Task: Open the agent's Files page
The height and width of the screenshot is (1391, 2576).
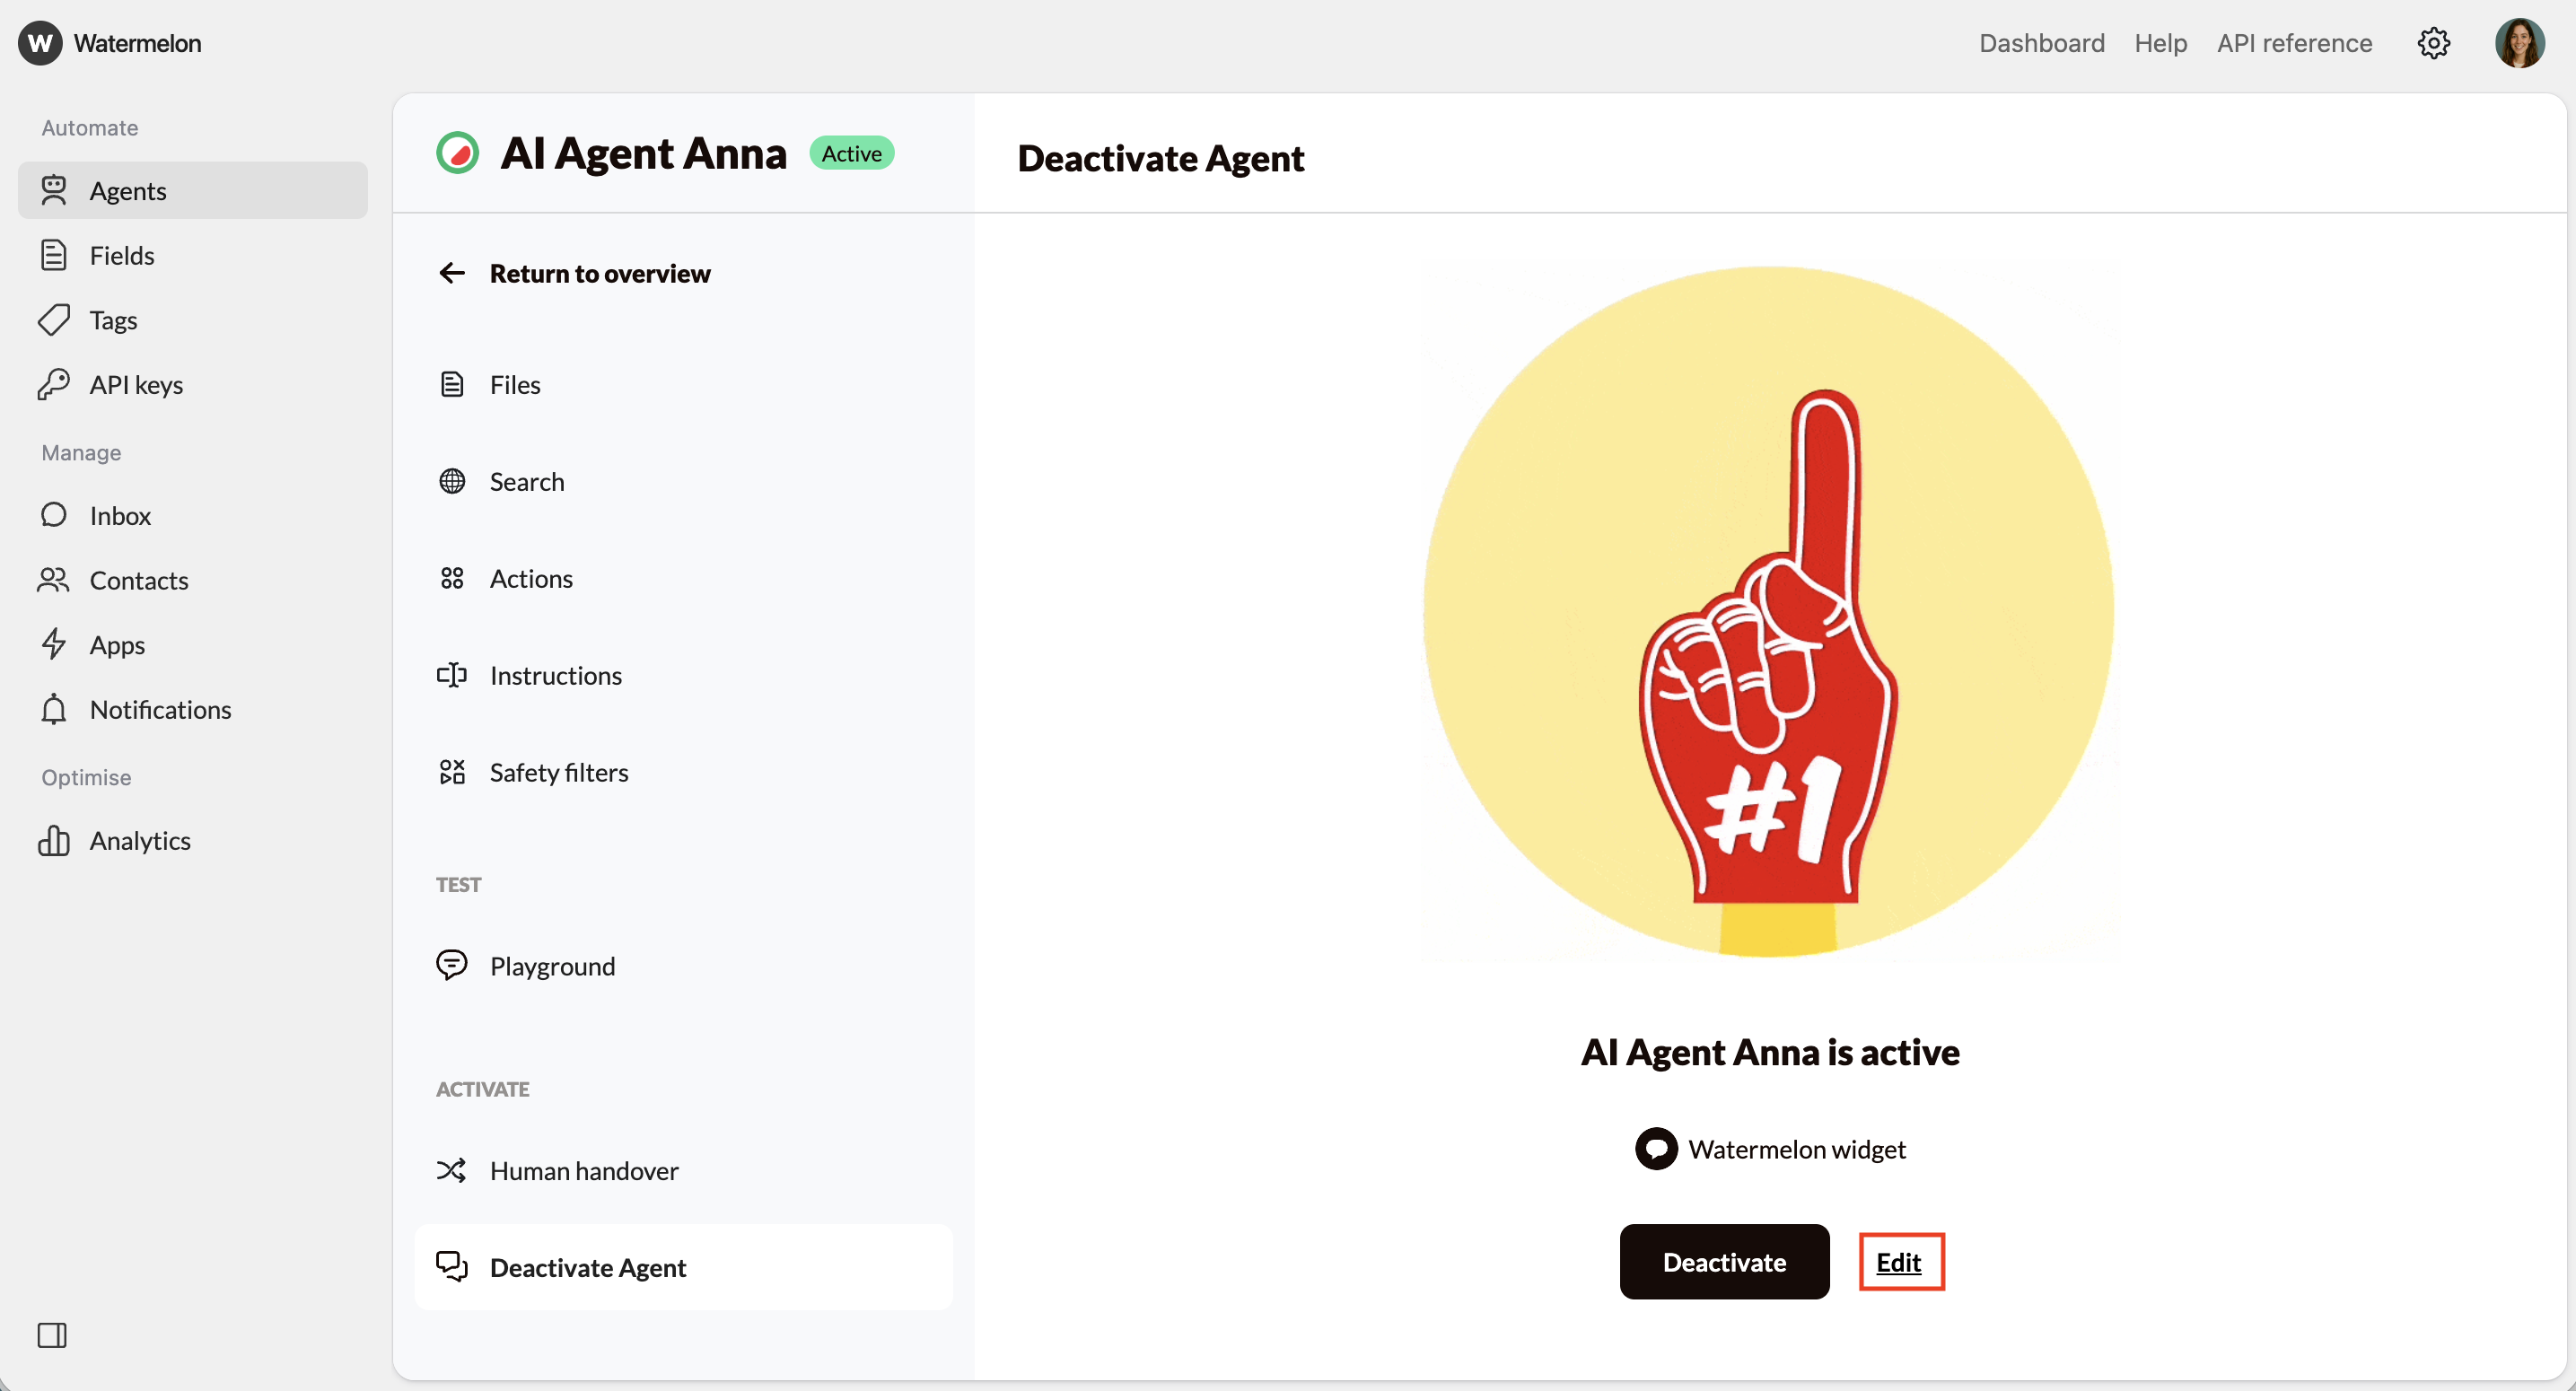Action: (515, 384)
